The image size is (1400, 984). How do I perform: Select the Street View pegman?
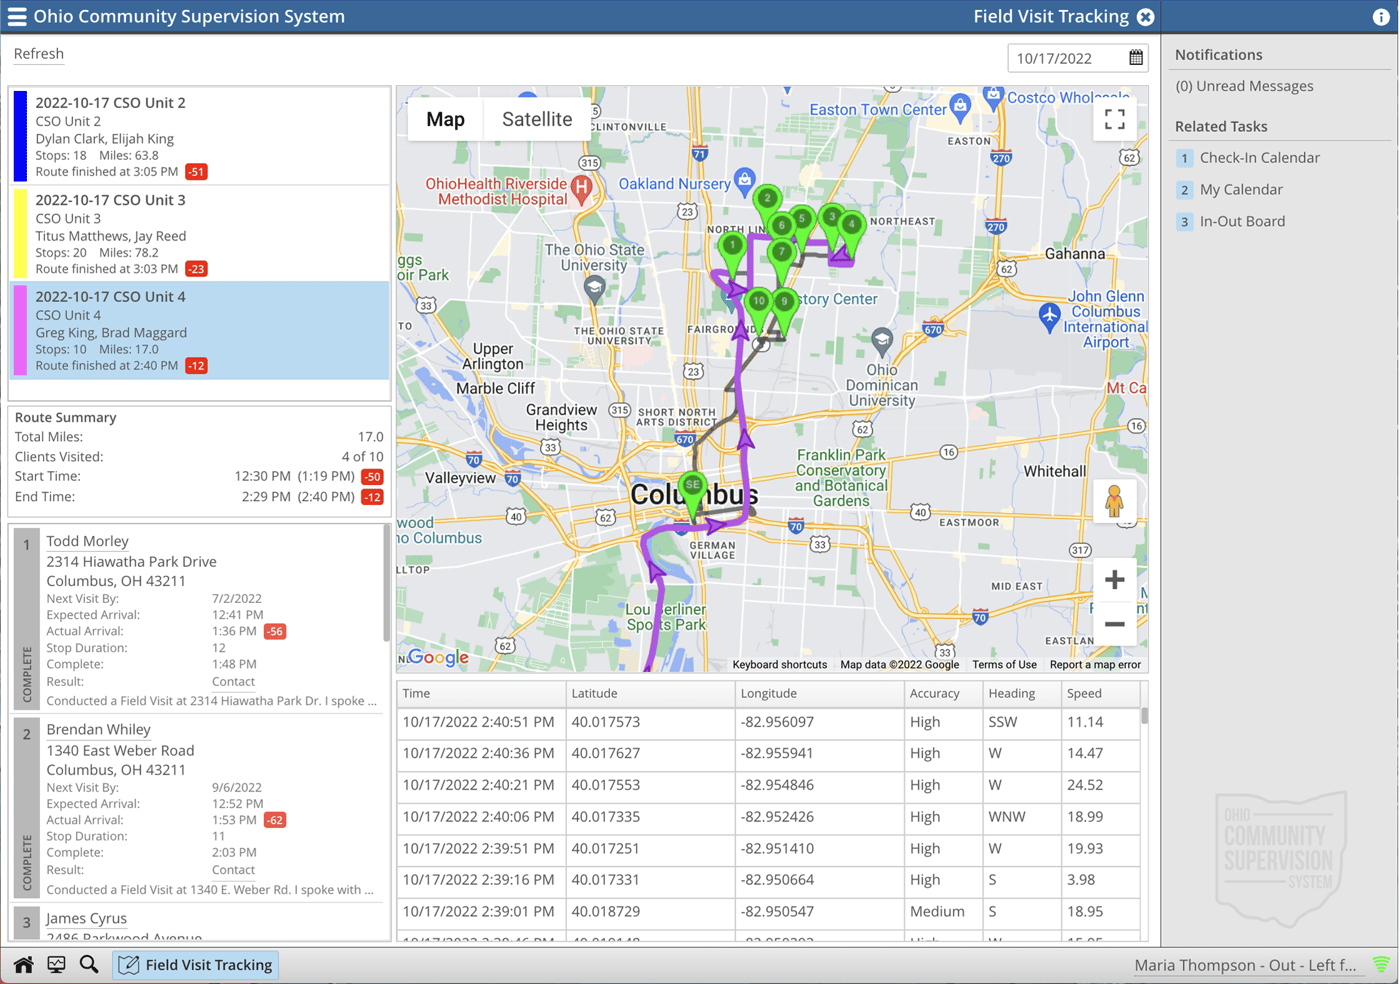[x=1114, y=501]
